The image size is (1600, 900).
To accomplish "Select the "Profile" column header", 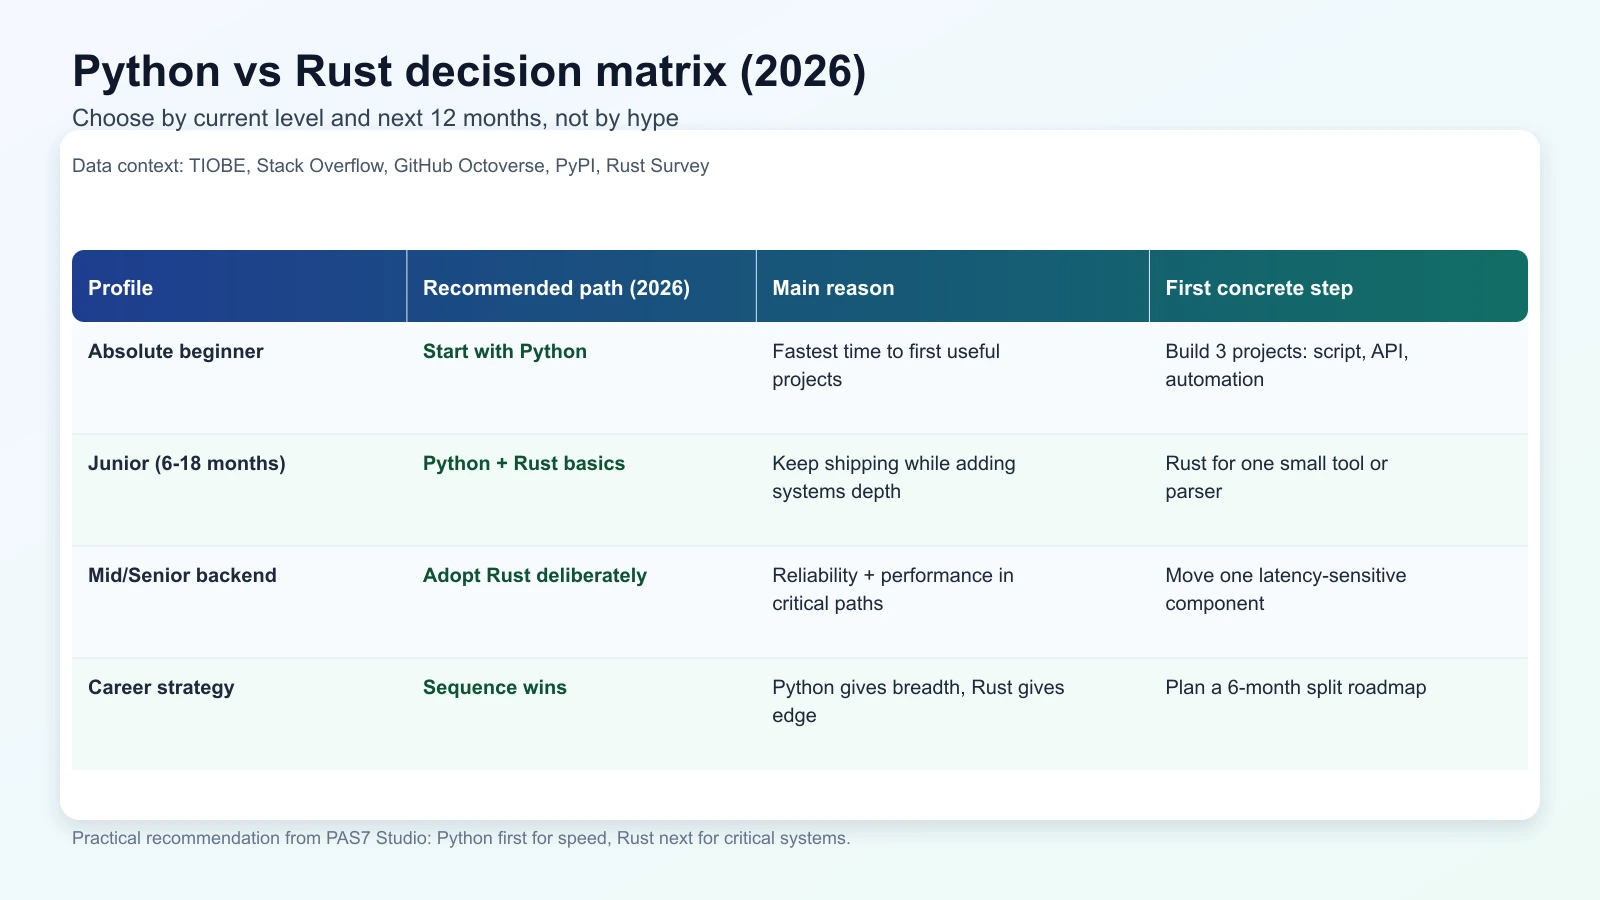I will click(120, 287).
